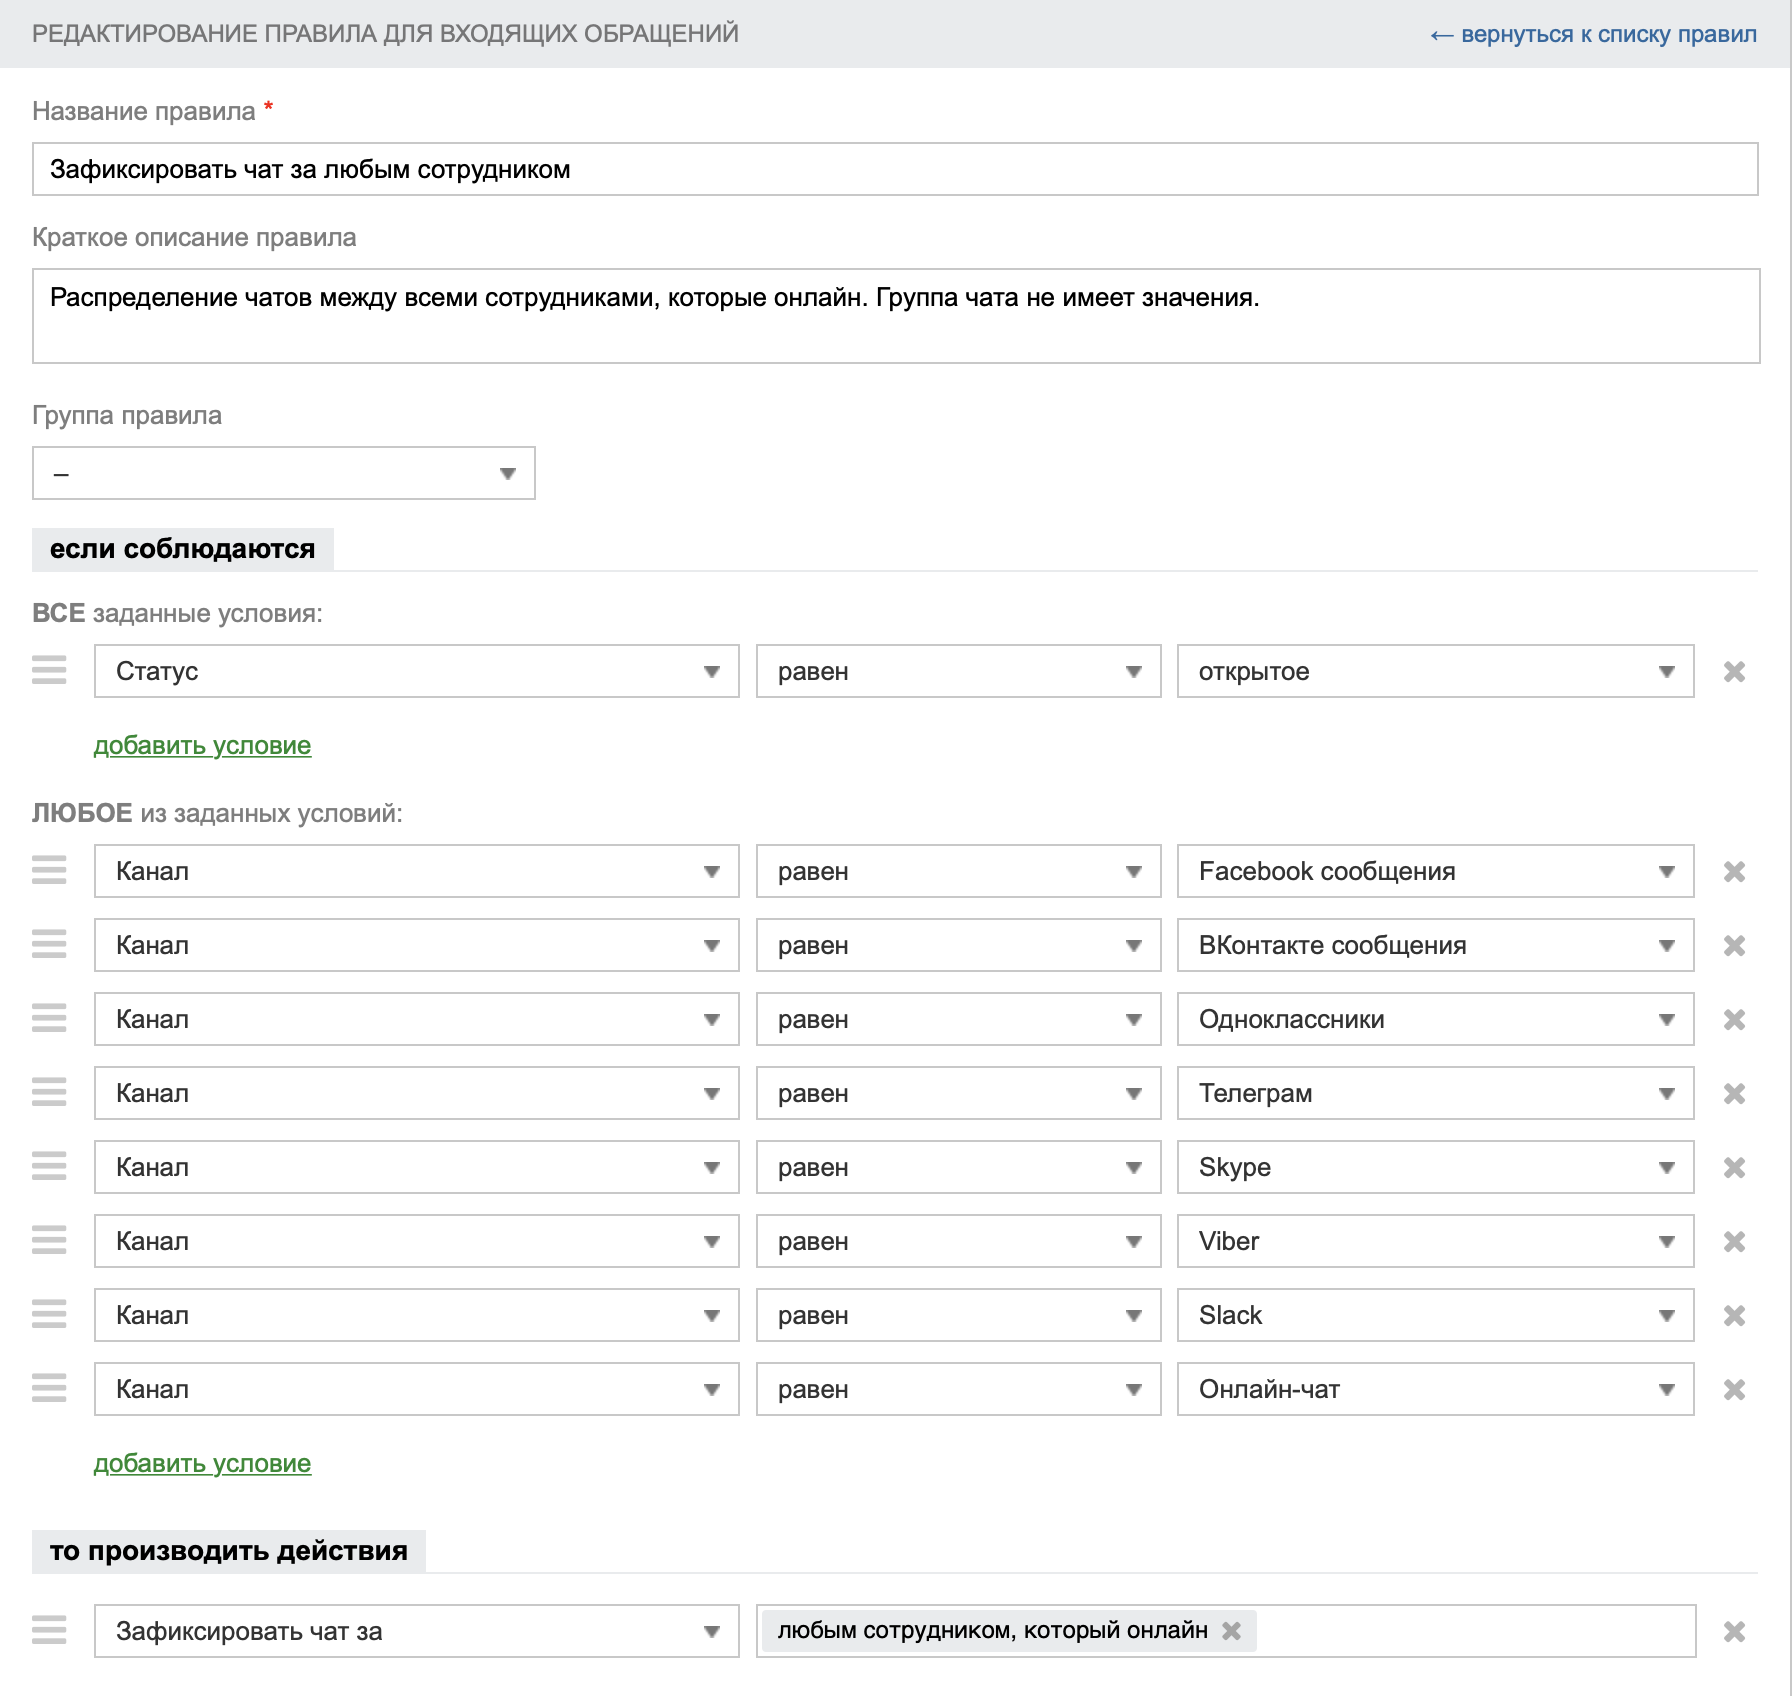This screenshot has height=1696, width=1792.
Task: Open the Онлайн-чат value dropdown
Action: point(1436,1389)
